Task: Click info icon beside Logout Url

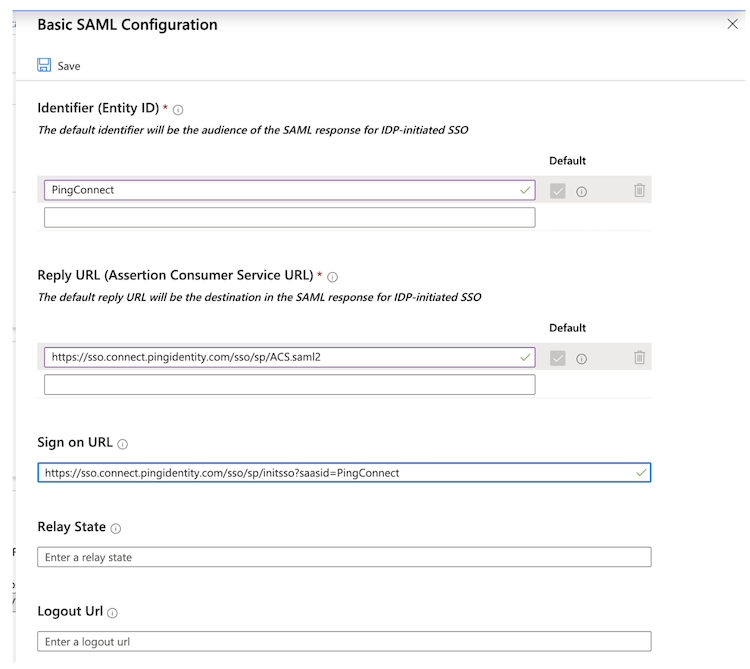Action: tap(112, 612)
